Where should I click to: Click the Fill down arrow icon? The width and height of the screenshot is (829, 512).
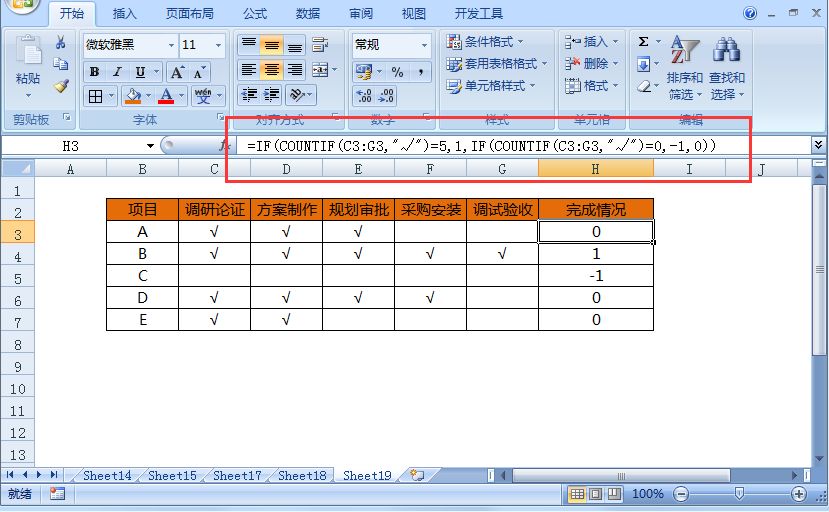(643, 64)
